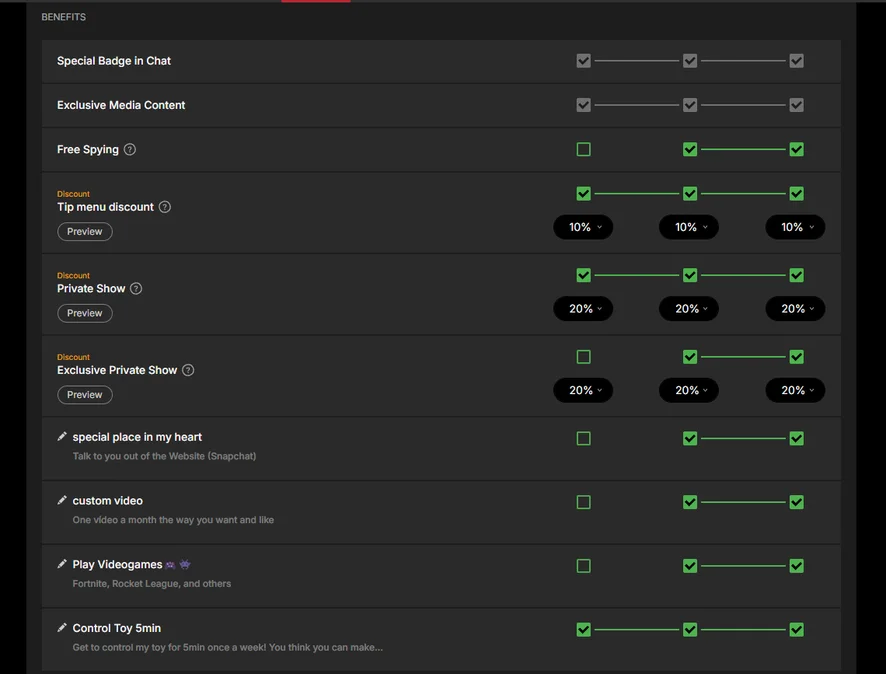Check first tier box for Exclusive Private Show
This screenshot has height=674, width=886.
pos(584,357)
